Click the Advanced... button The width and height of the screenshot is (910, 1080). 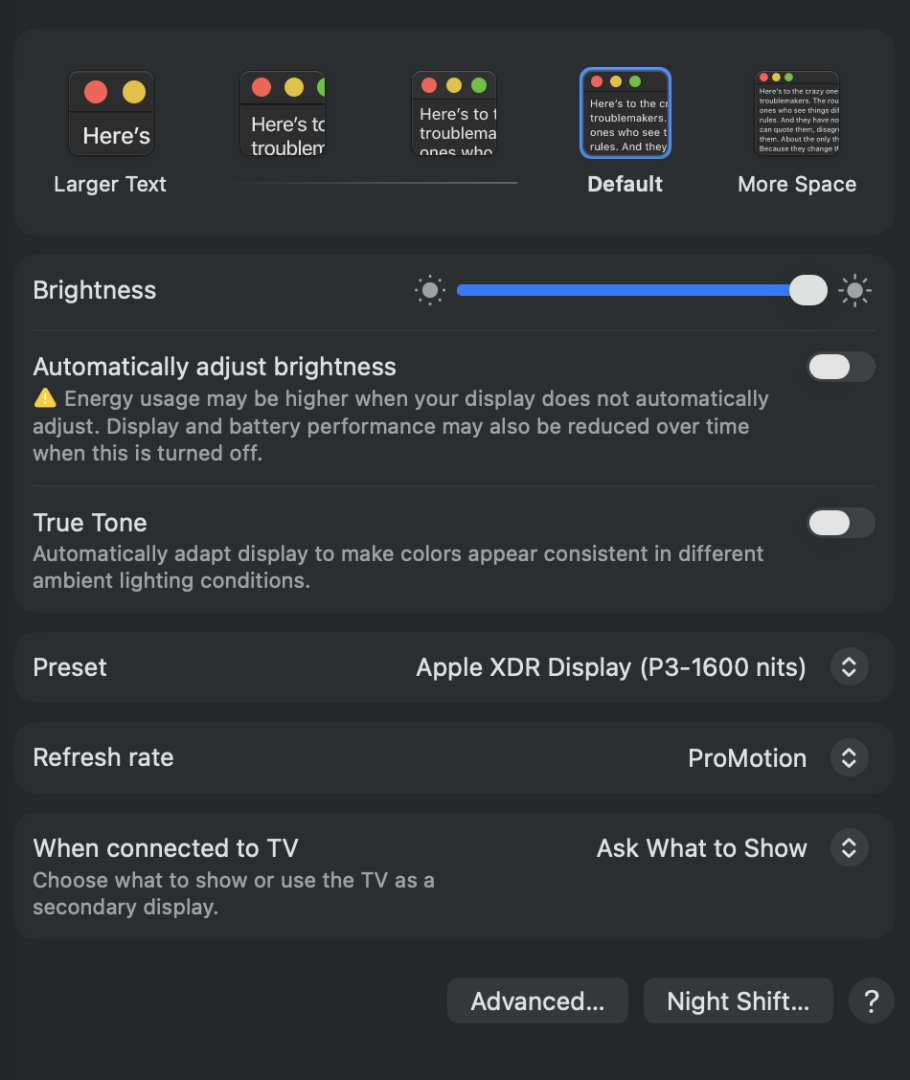point(537,1001)
